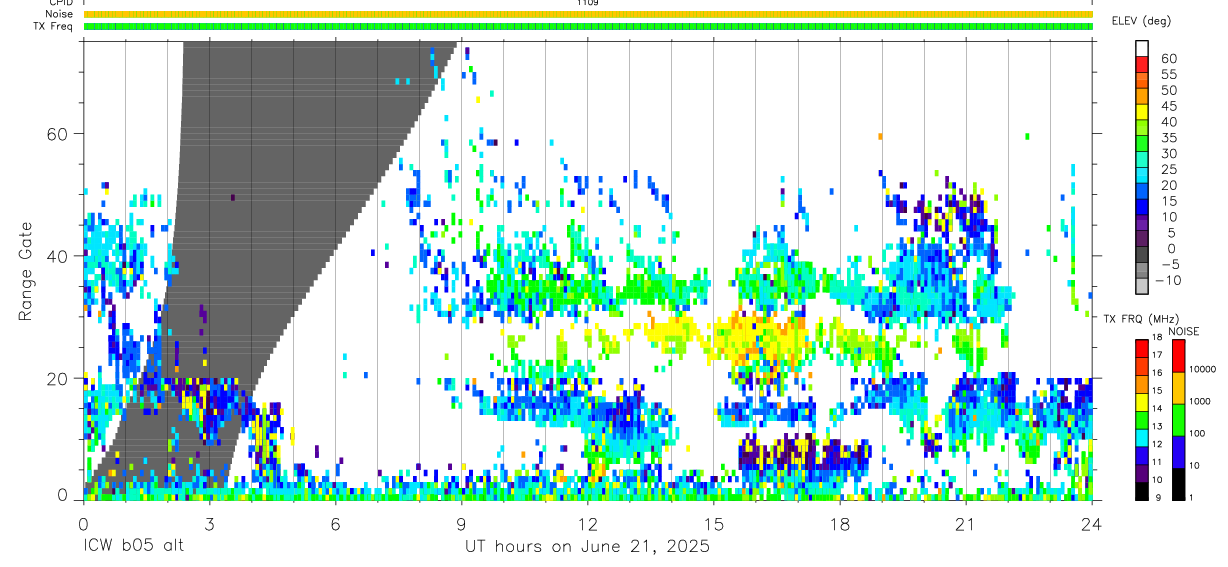Pick the white top swatch of the ELEV color bar
This screenshot has height=567, width=1228.
pyautogui.click(x=1142, y=48)
